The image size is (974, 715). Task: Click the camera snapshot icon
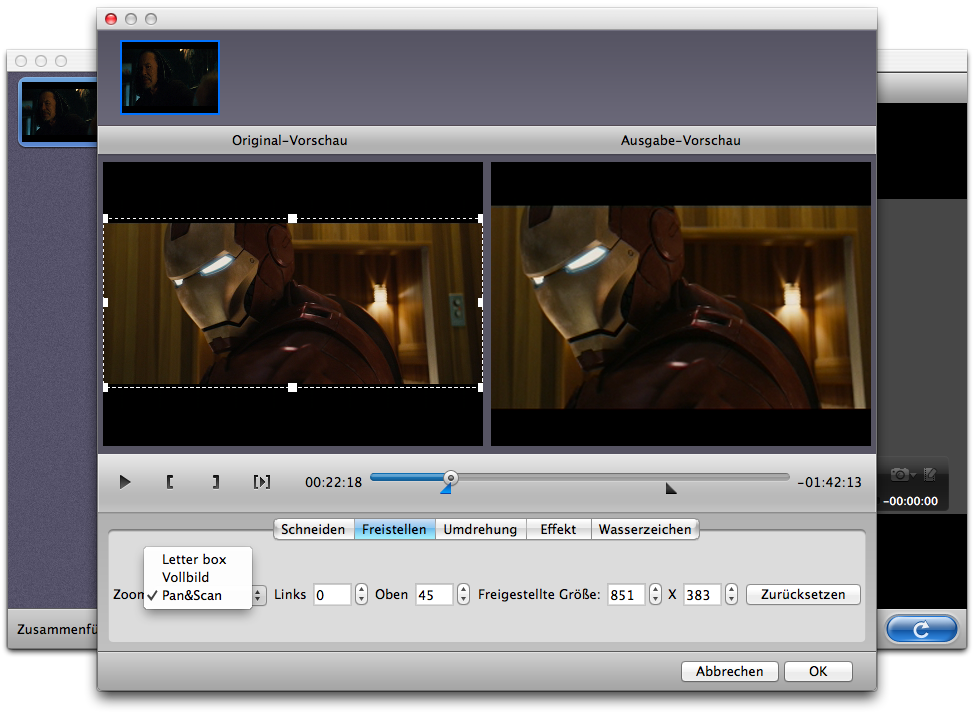[x=901, y=474]
